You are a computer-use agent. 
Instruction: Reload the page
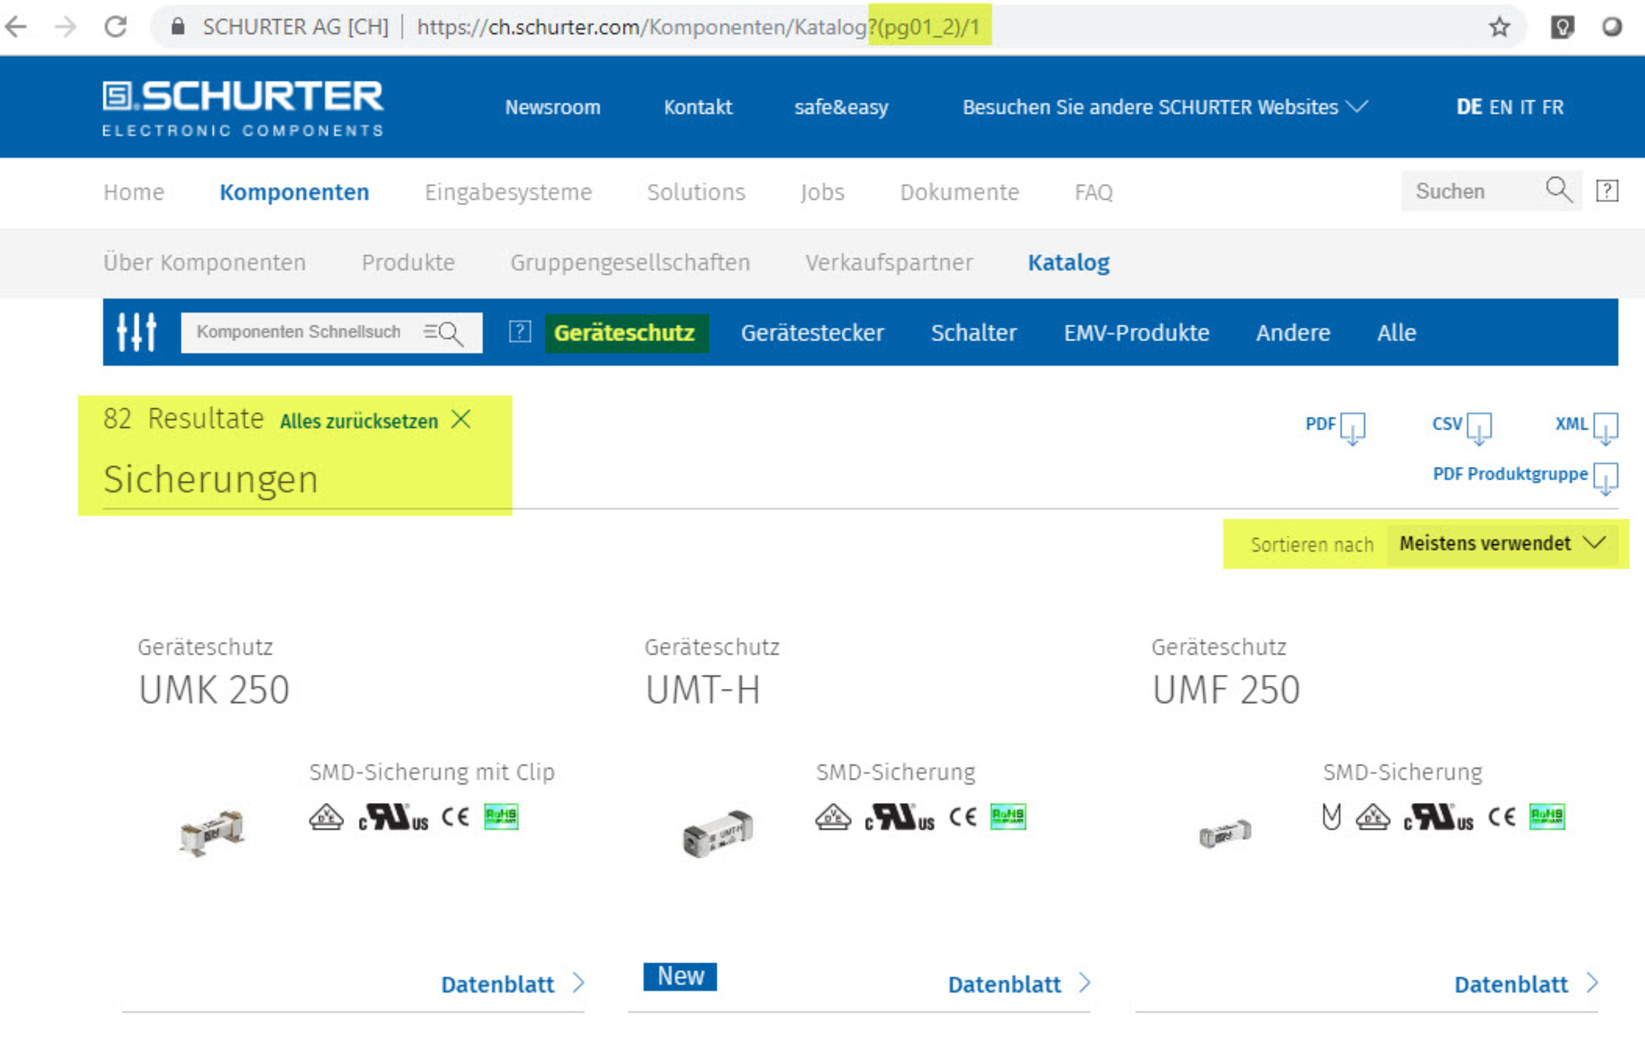click(116, 27)
